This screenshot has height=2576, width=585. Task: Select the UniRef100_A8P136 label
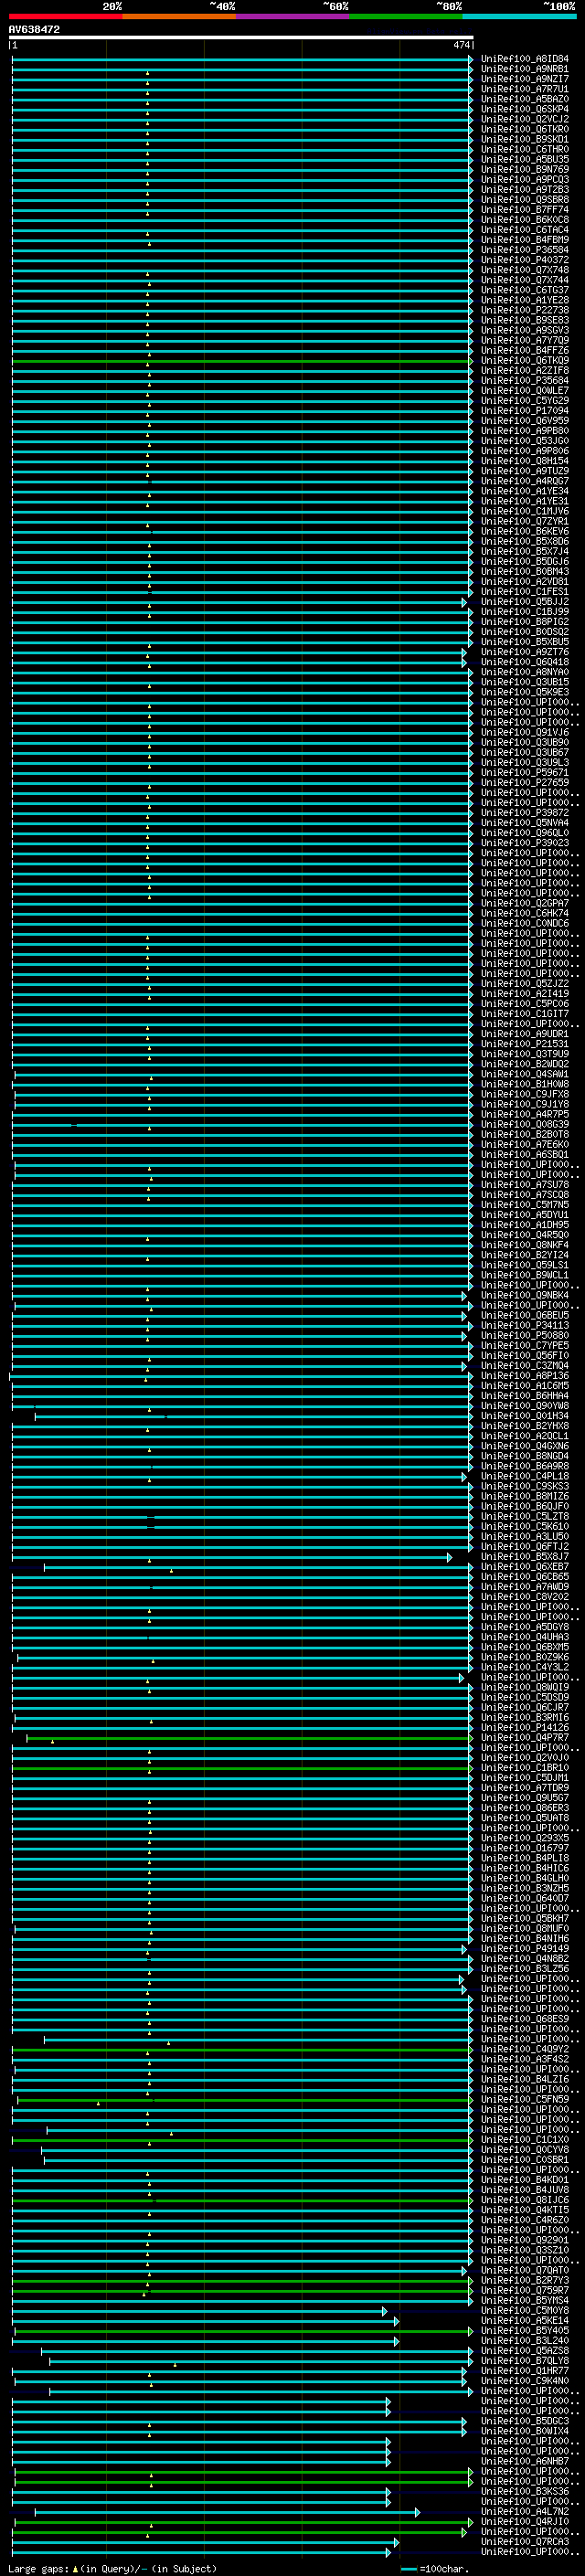[x=525, y=1375]
